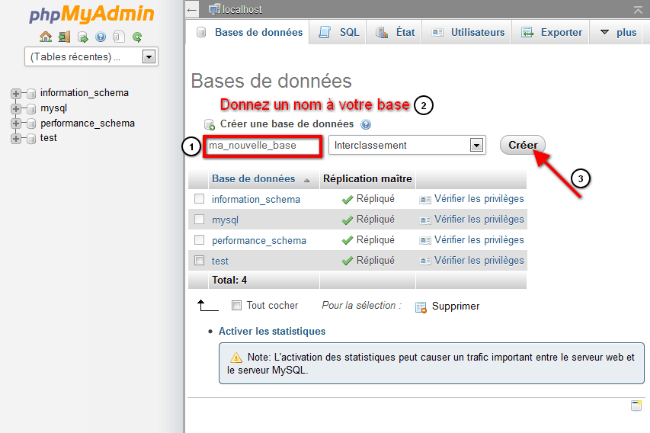Open mysql link in database table
Screen dimensions: 650x433
coord(225,220)
